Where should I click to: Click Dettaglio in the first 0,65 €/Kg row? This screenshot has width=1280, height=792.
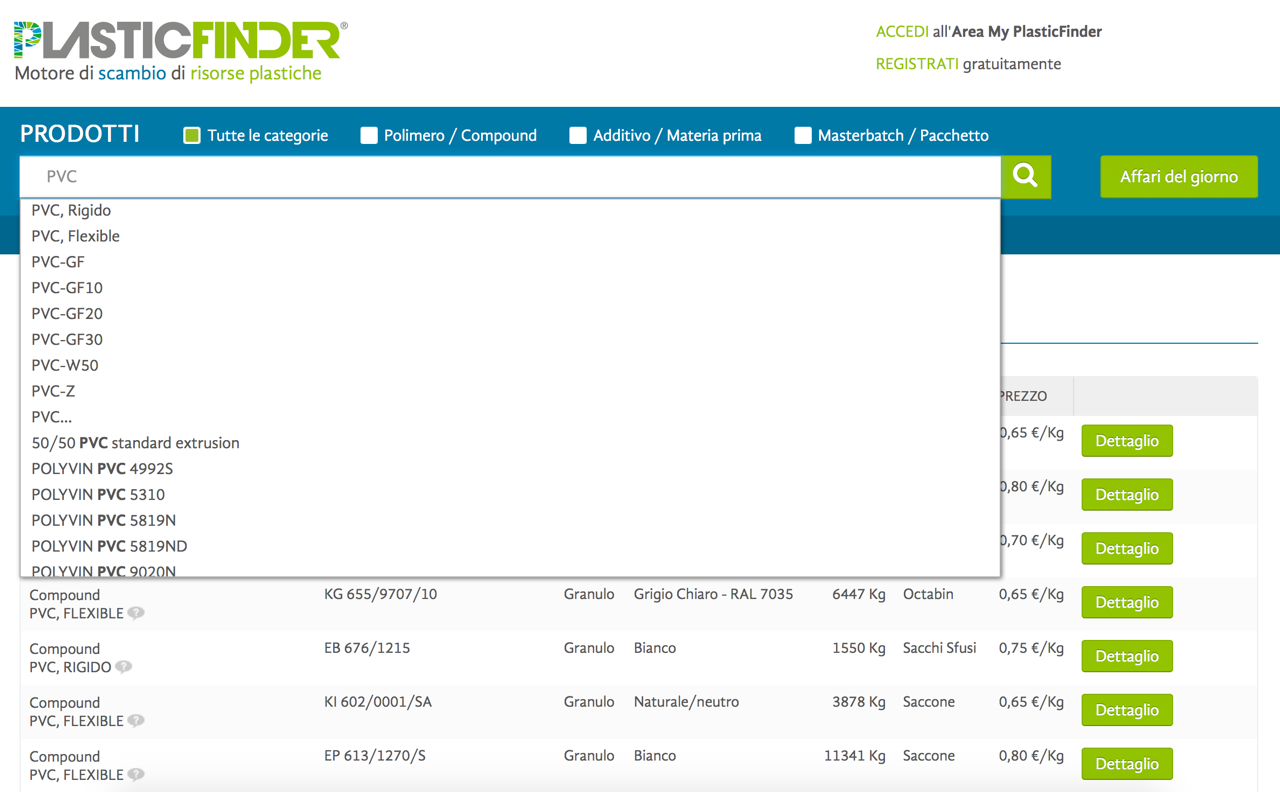(x=1127, y=441)
